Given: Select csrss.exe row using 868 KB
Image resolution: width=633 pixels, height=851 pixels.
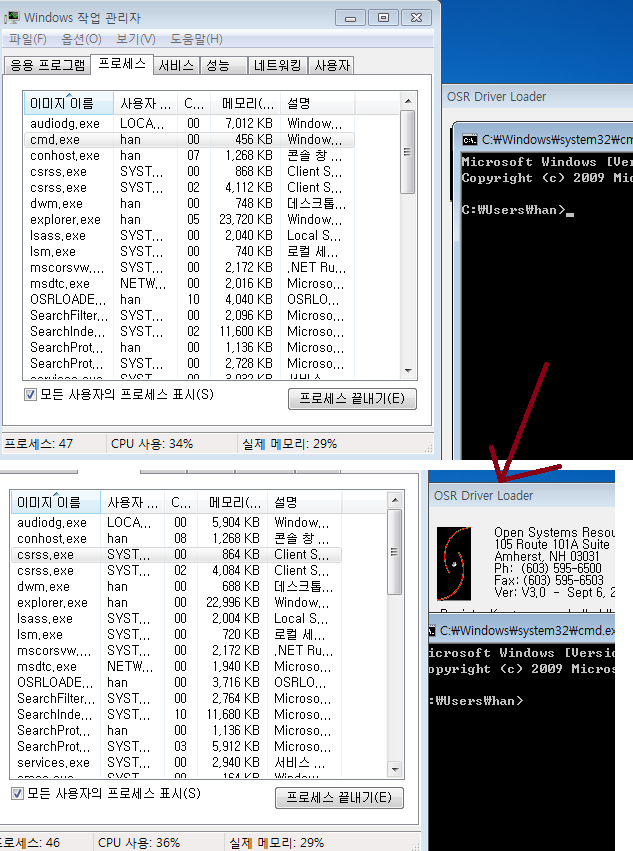Looking at the screenshot, I should click(x=189, y=172).
